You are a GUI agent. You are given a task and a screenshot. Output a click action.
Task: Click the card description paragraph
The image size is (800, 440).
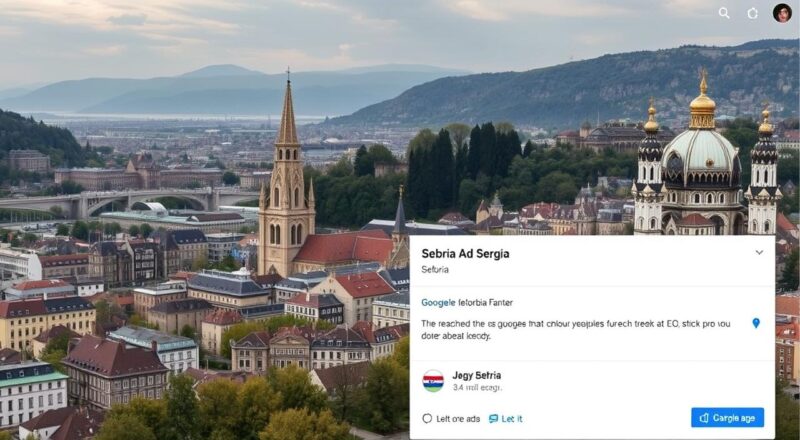(580, 329)
